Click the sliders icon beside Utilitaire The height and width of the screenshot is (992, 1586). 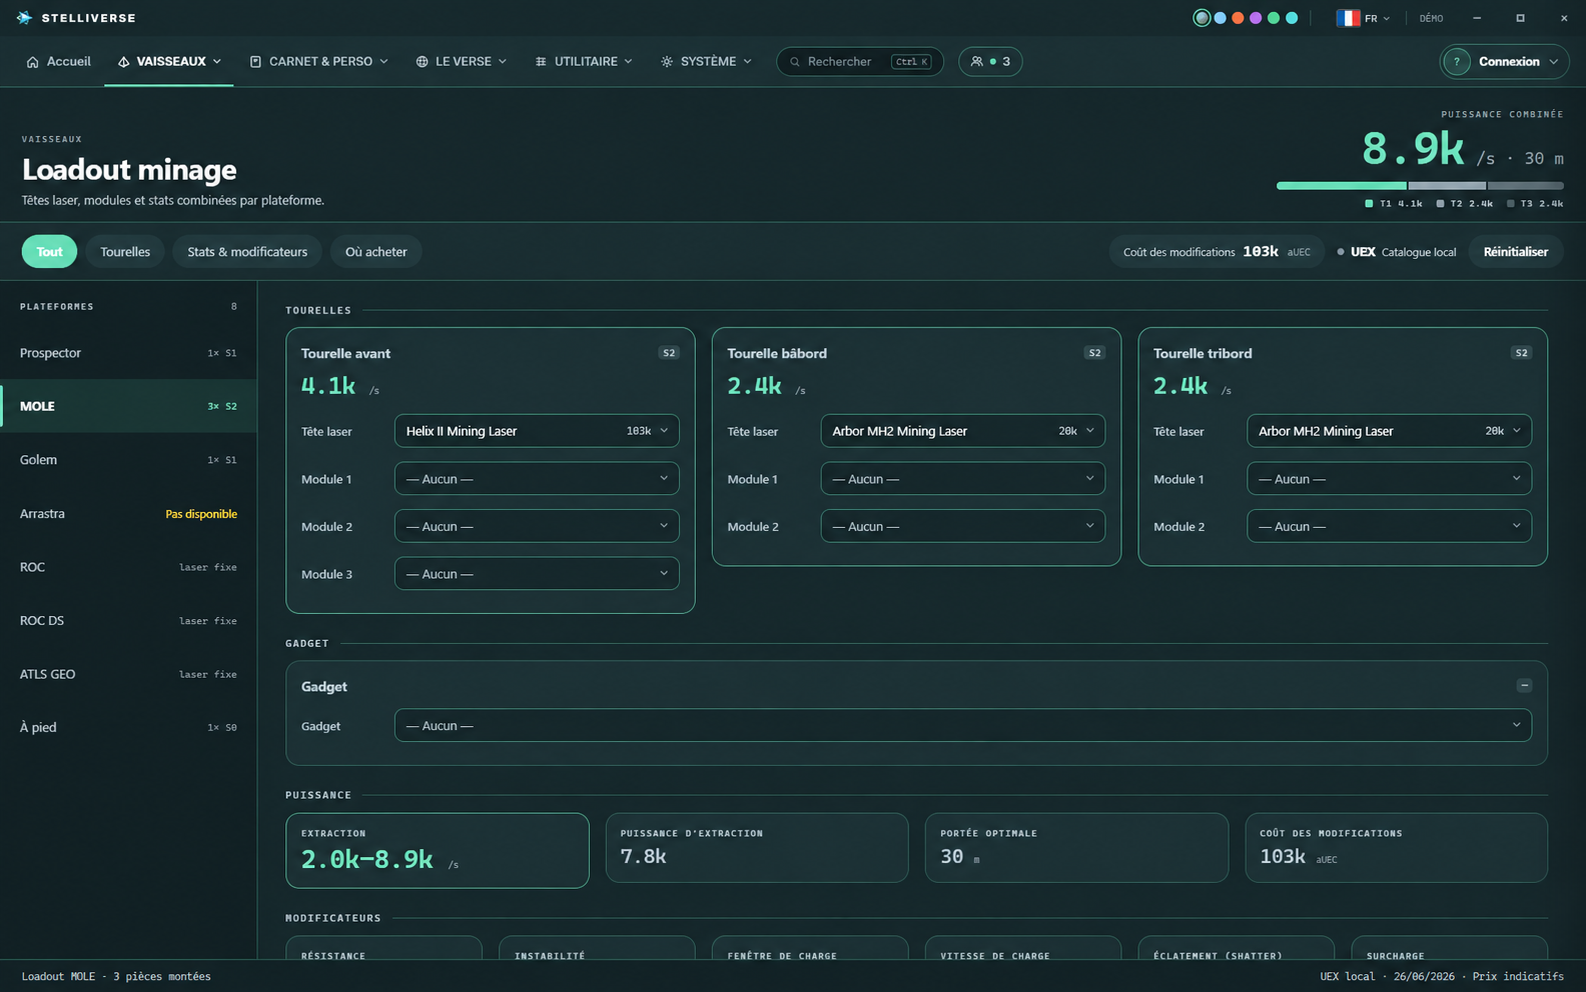tap(541, 62)
